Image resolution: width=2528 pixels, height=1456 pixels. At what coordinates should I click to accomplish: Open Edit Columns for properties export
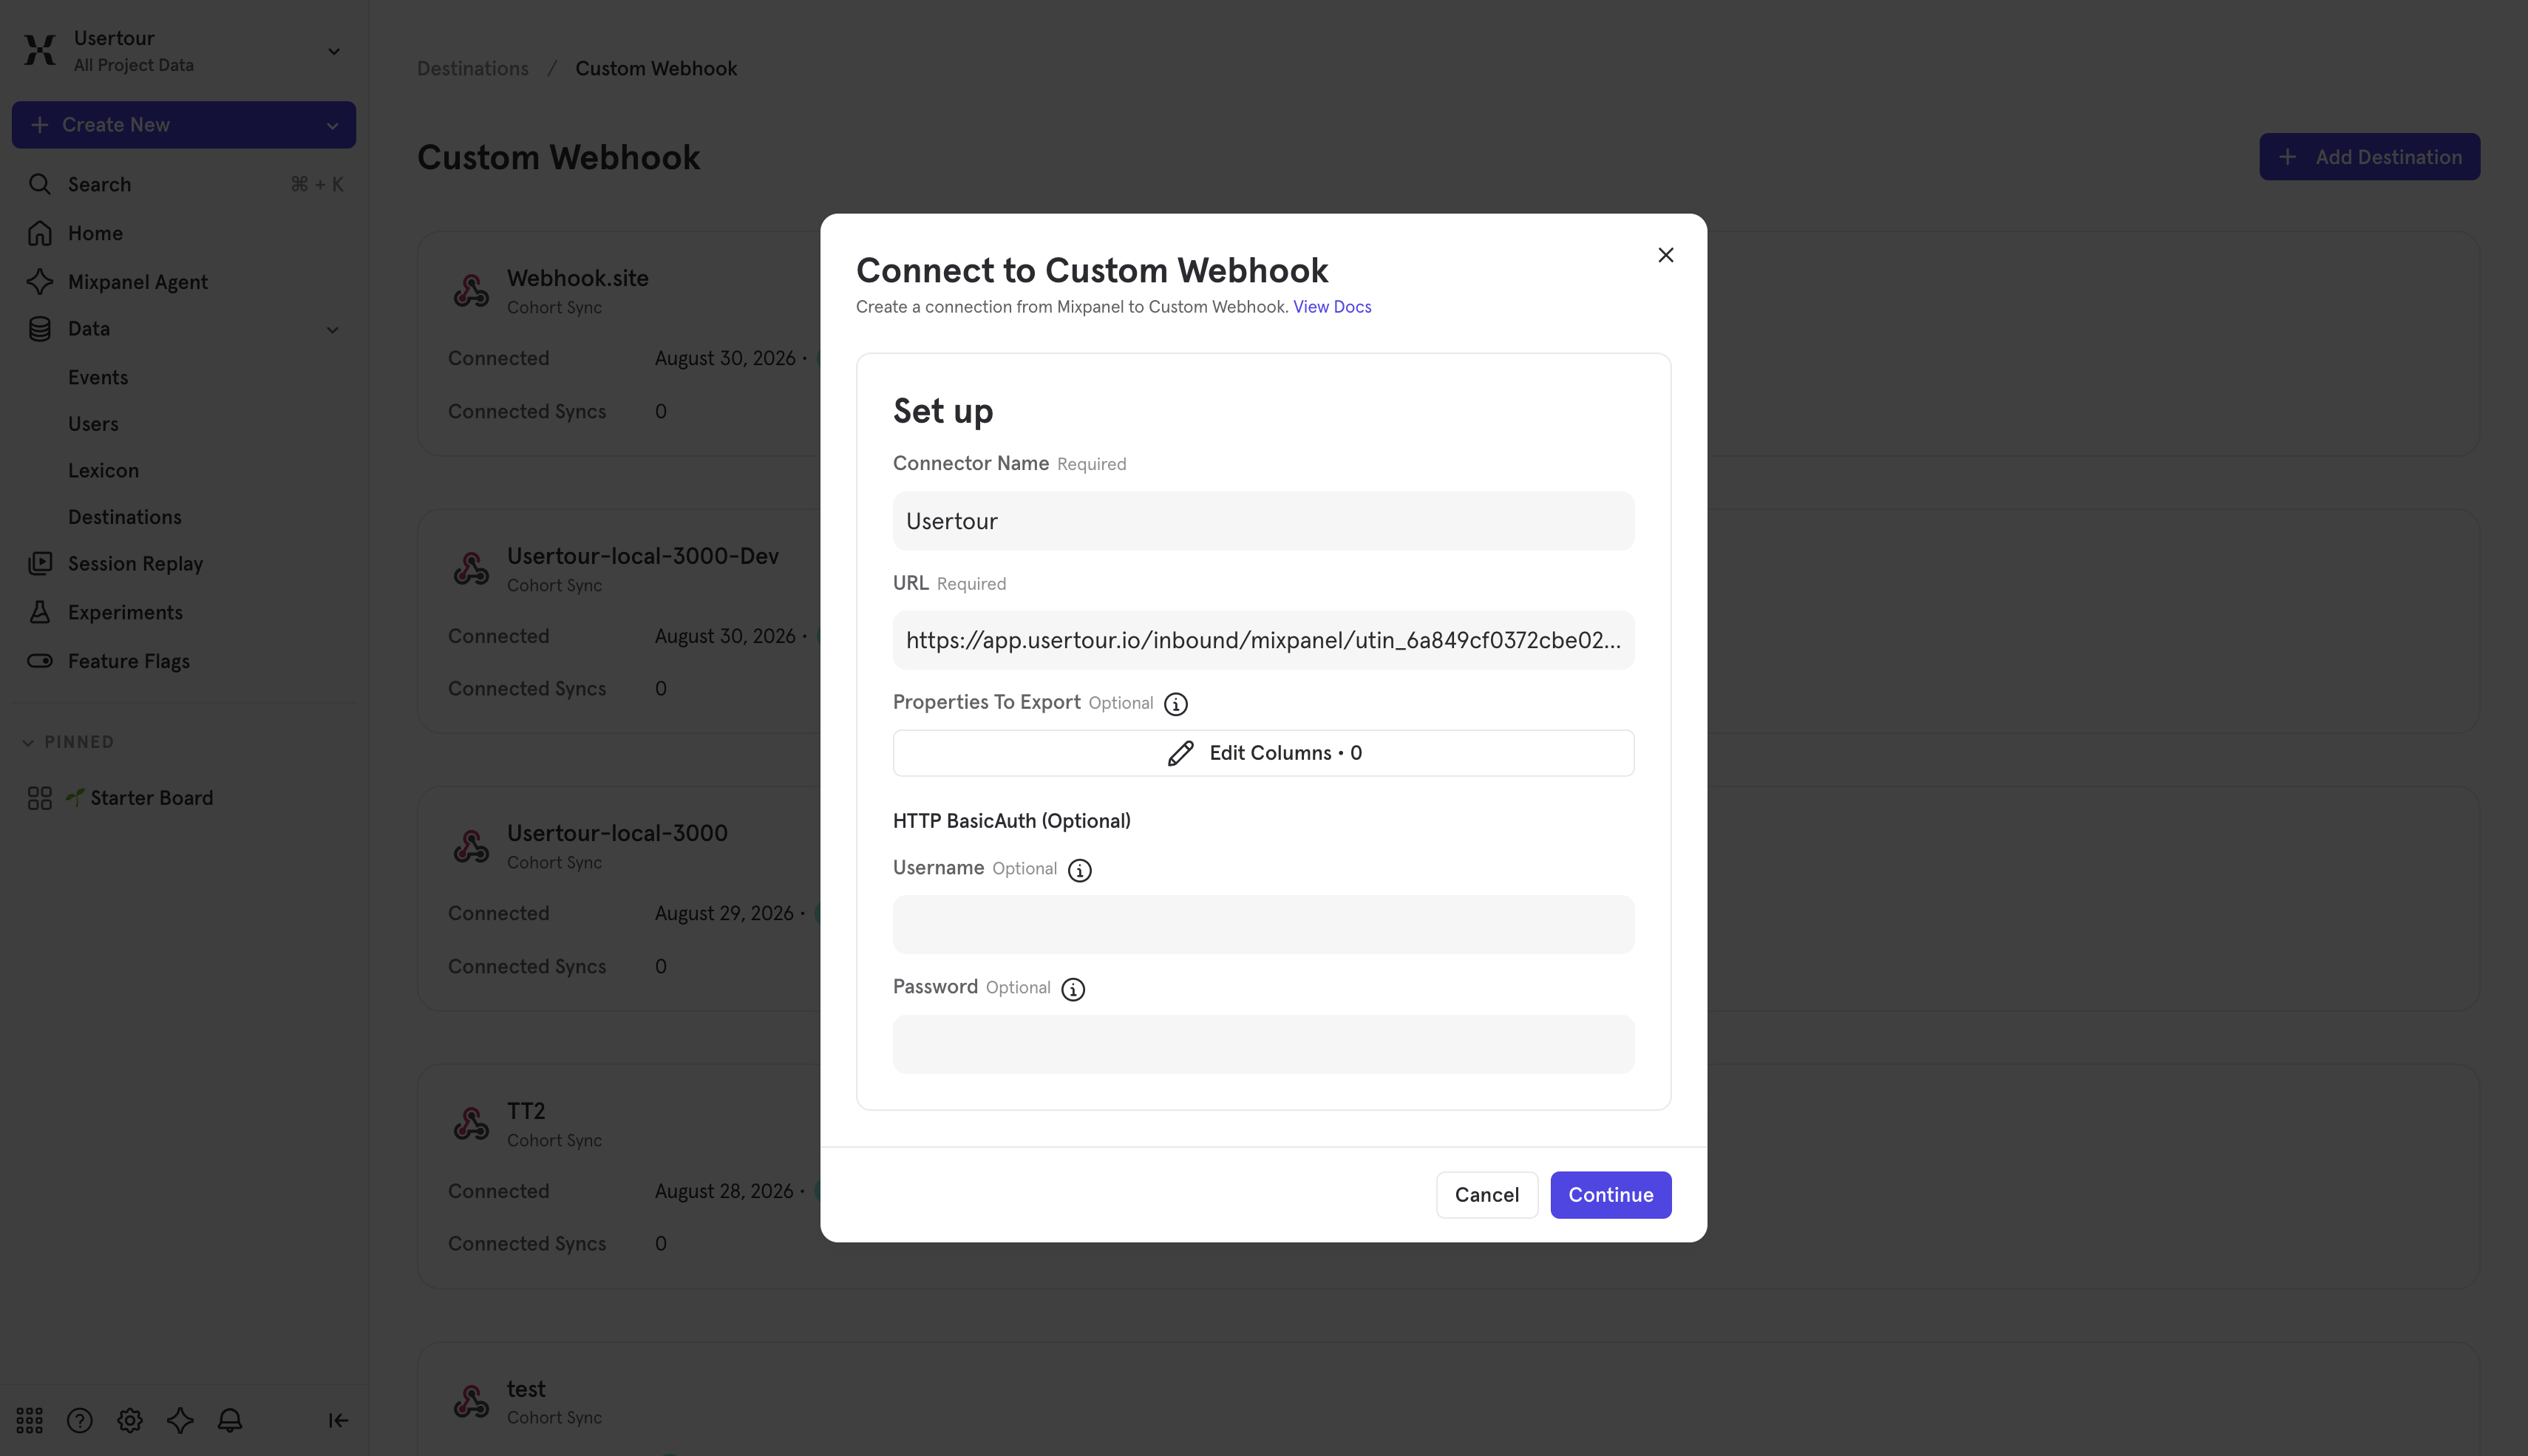tap(1263, 753)
